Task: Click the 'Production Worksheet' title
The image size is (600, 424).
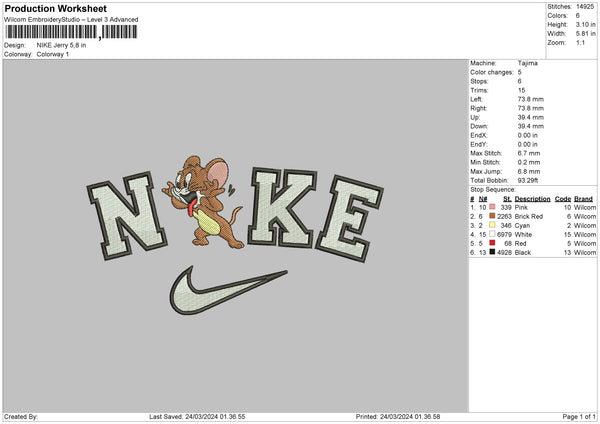Action: [x=56, y=8]
